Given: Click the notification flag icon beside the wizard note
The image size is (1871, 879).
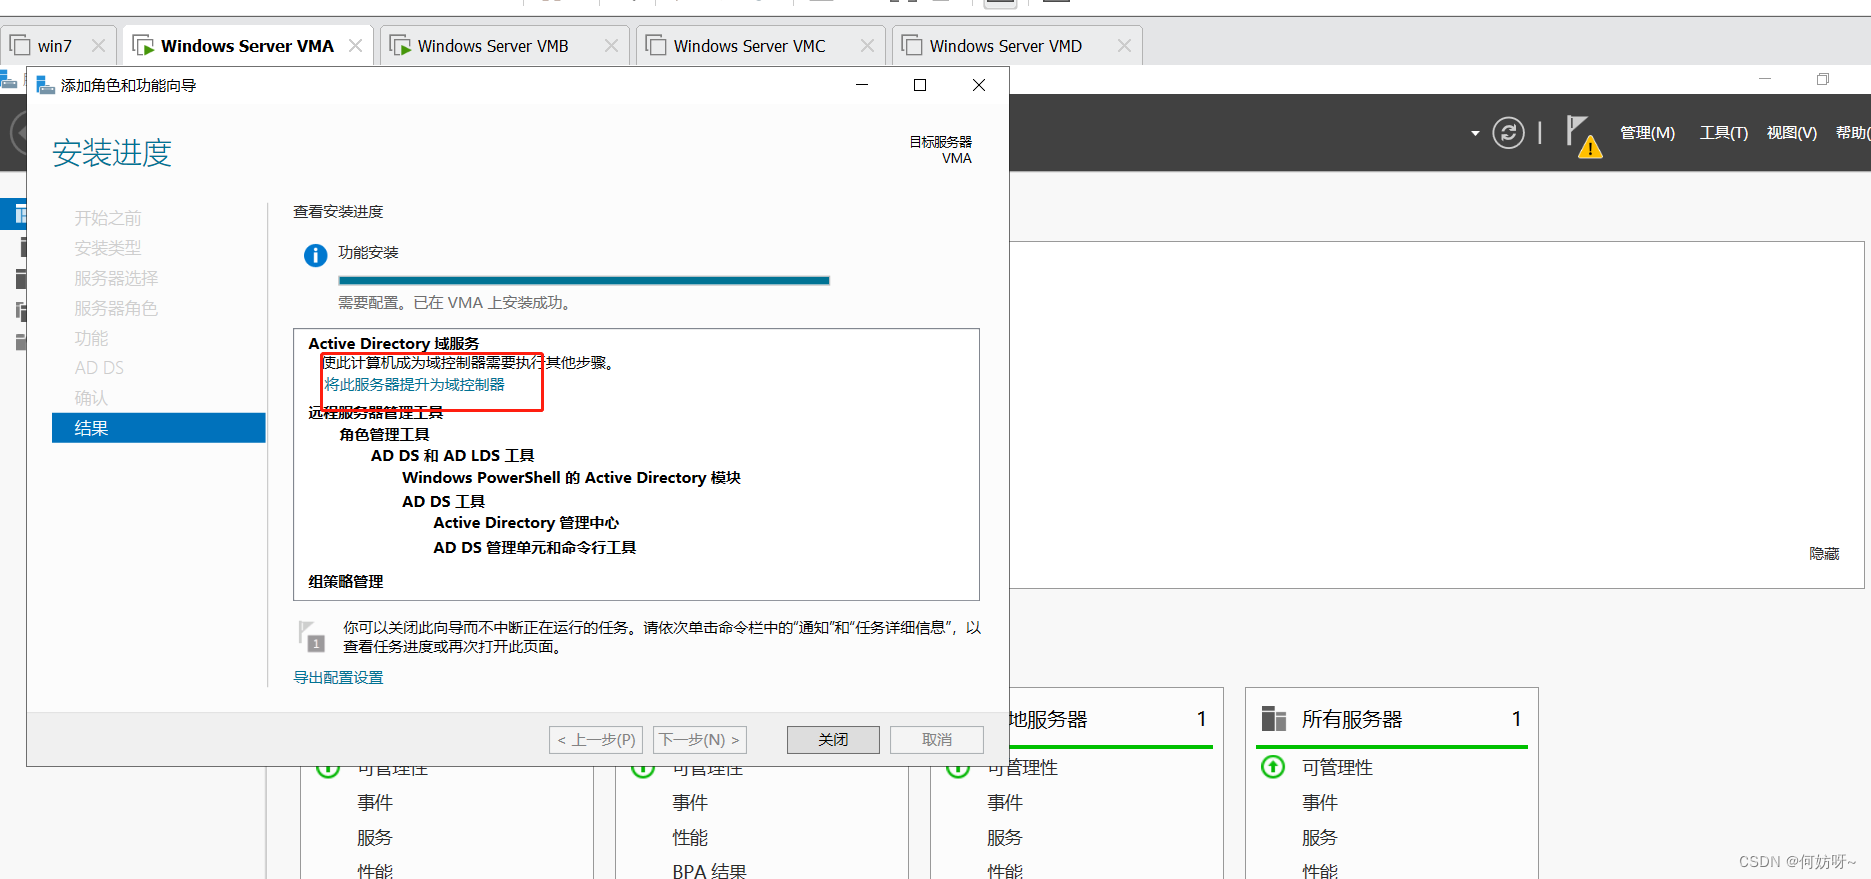Looking at the screenshot, I should point(312,636).
